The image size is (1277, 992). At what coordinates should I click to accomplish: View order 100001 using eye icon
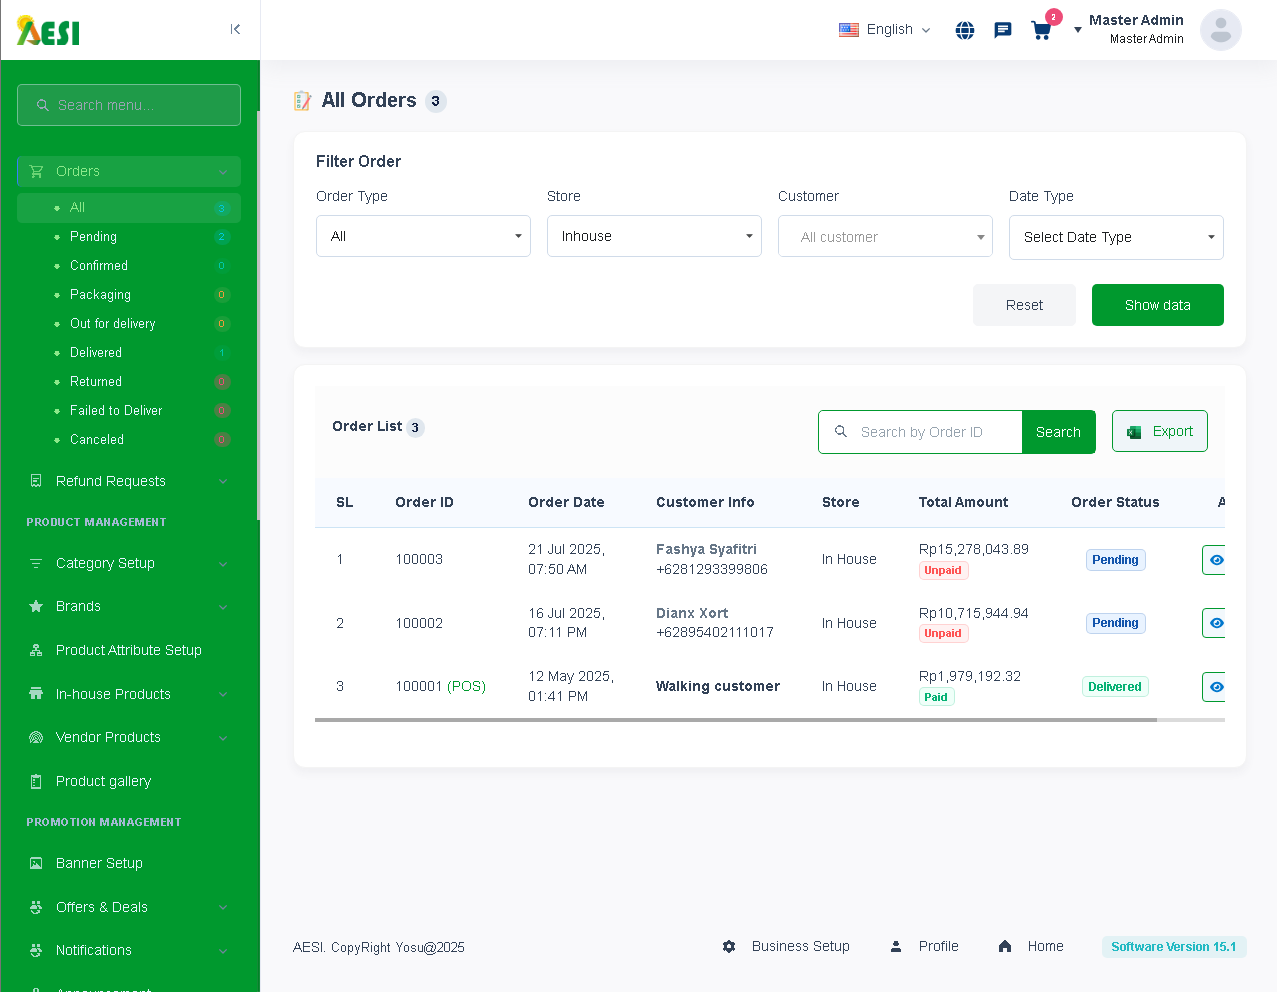click(x=1215, y=687)
